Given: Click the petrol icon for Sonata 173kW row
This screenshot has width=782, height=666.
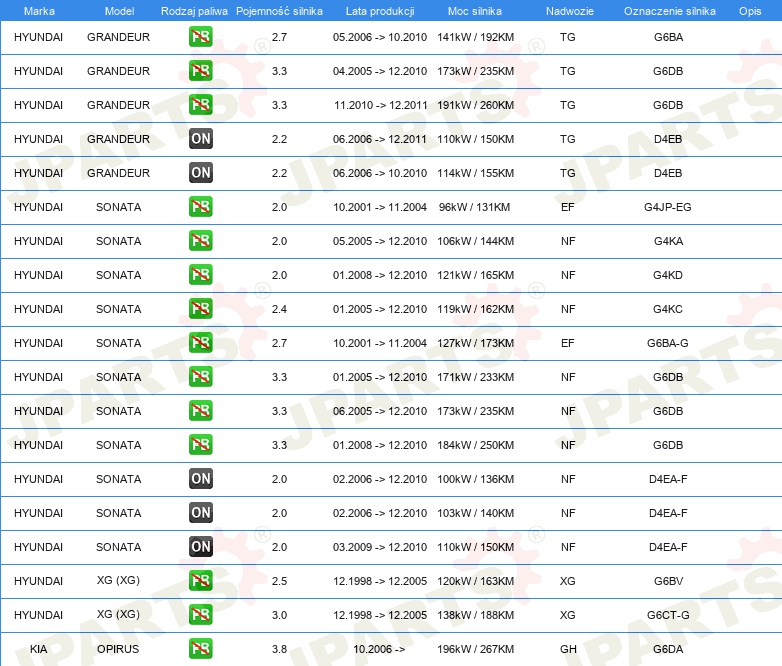Looking at the screenshot, I should 200,411.
